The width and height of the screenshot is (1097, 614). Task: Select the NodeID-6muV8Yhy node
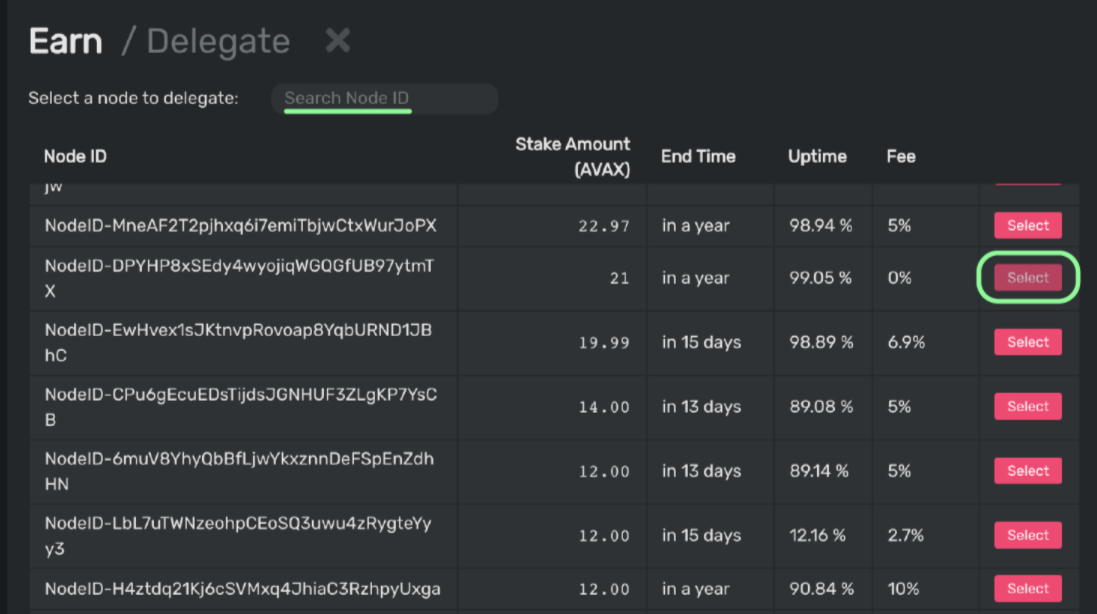pos(1028,471)
